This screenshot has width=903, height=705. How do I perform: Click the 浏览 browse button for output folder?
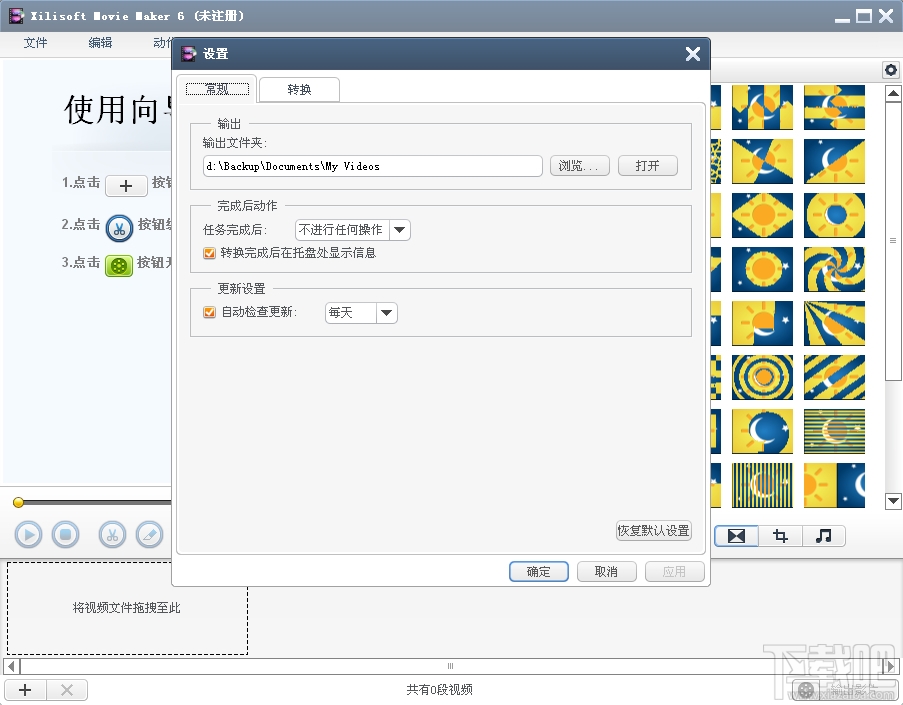[579, 166]
